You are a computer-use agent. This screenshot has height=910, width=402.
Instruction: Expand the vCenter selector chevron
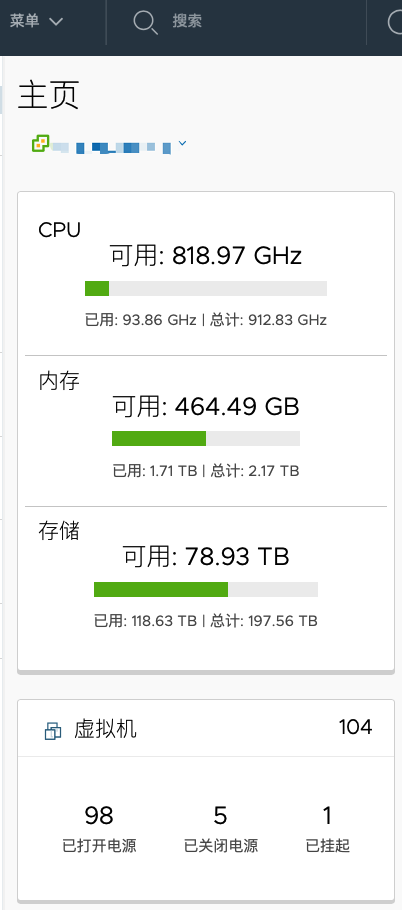coord(182,143)
